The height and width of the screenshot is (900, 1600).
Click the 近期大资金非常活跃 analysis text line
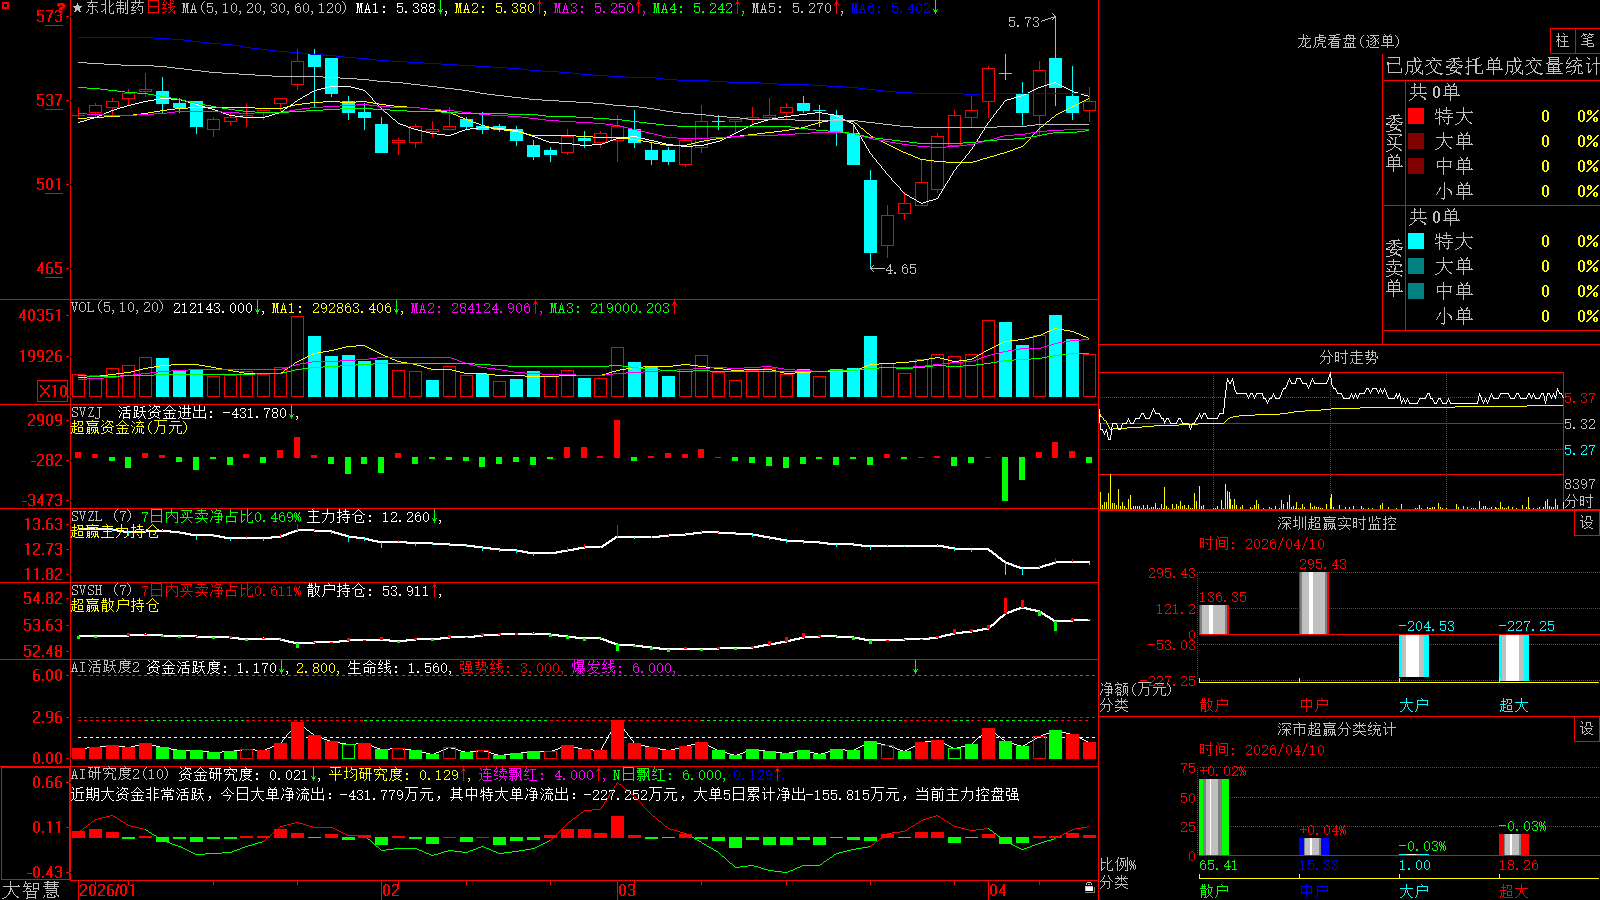coord(545,794)
